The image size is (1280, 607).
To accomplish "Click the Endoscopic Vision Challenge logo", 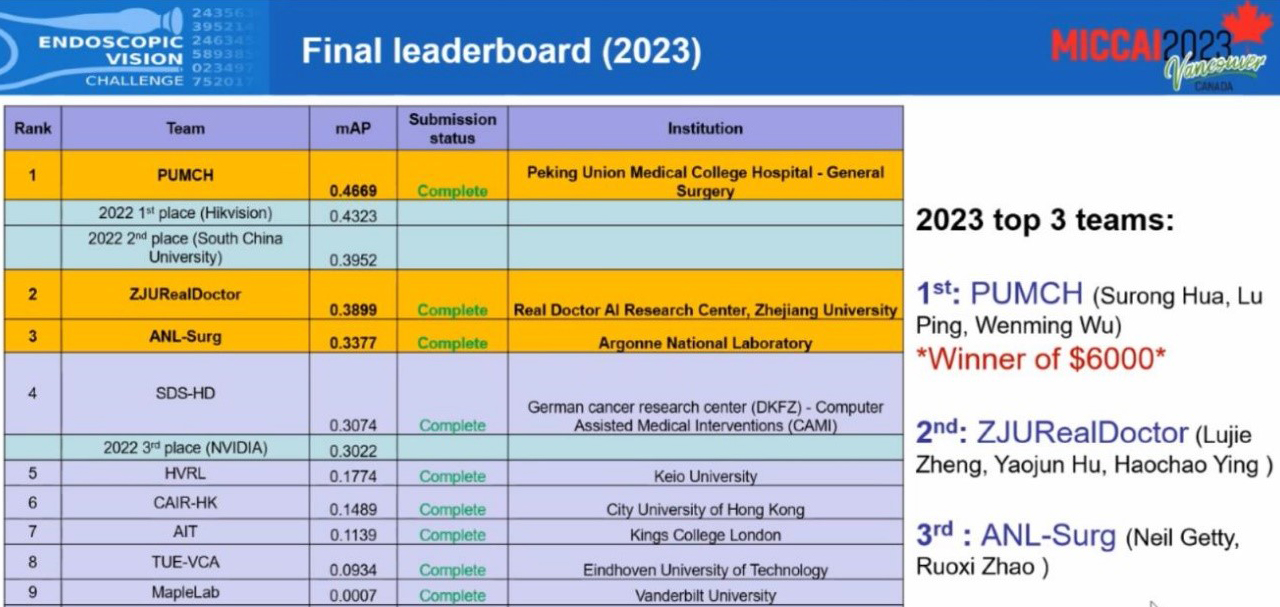I will 135,47.
